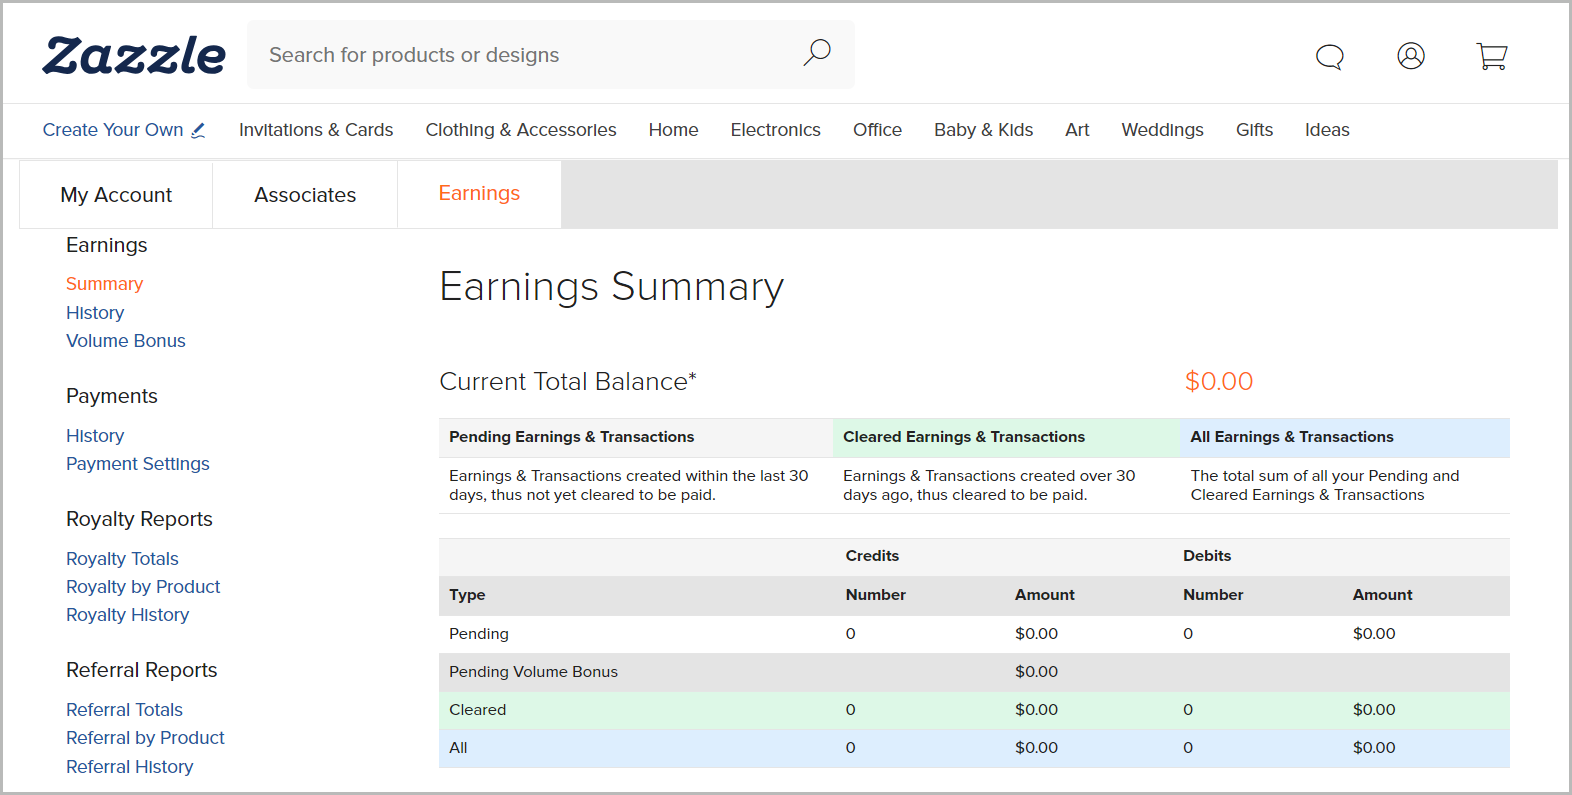Open Baby & Kids menu
The width and height of the screenshot is (1572, 795).
tap(983, 130)
